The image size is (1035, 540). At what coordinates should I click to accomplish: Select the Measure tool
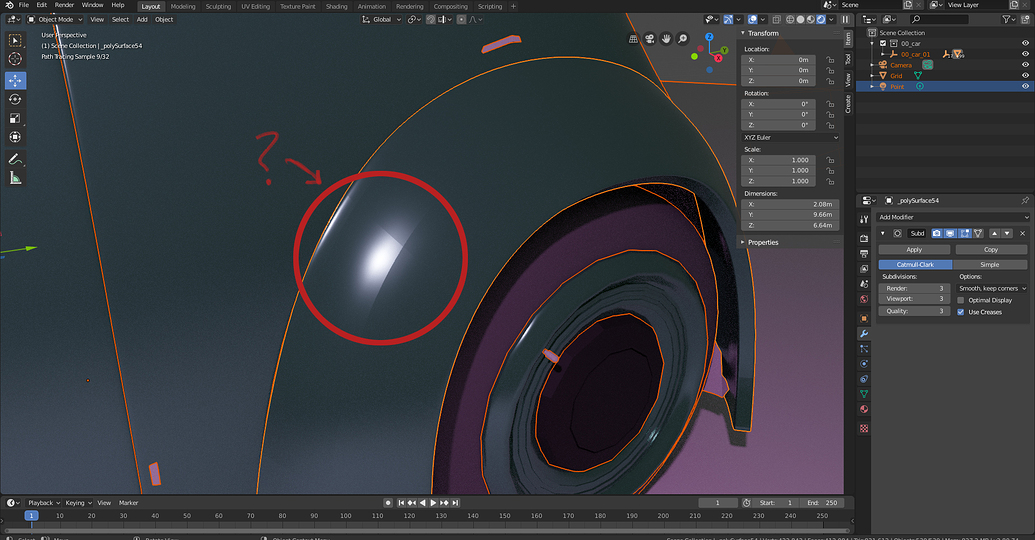click(15, 178)
